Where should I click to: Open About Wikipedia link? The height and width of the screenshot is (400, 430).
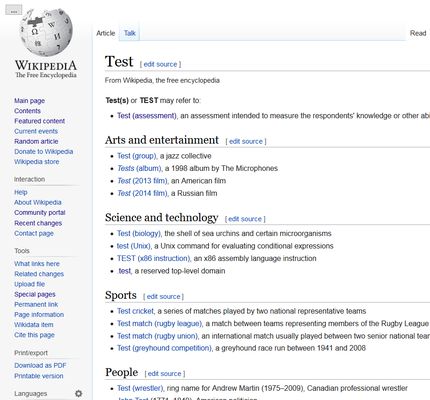(38, 202)
